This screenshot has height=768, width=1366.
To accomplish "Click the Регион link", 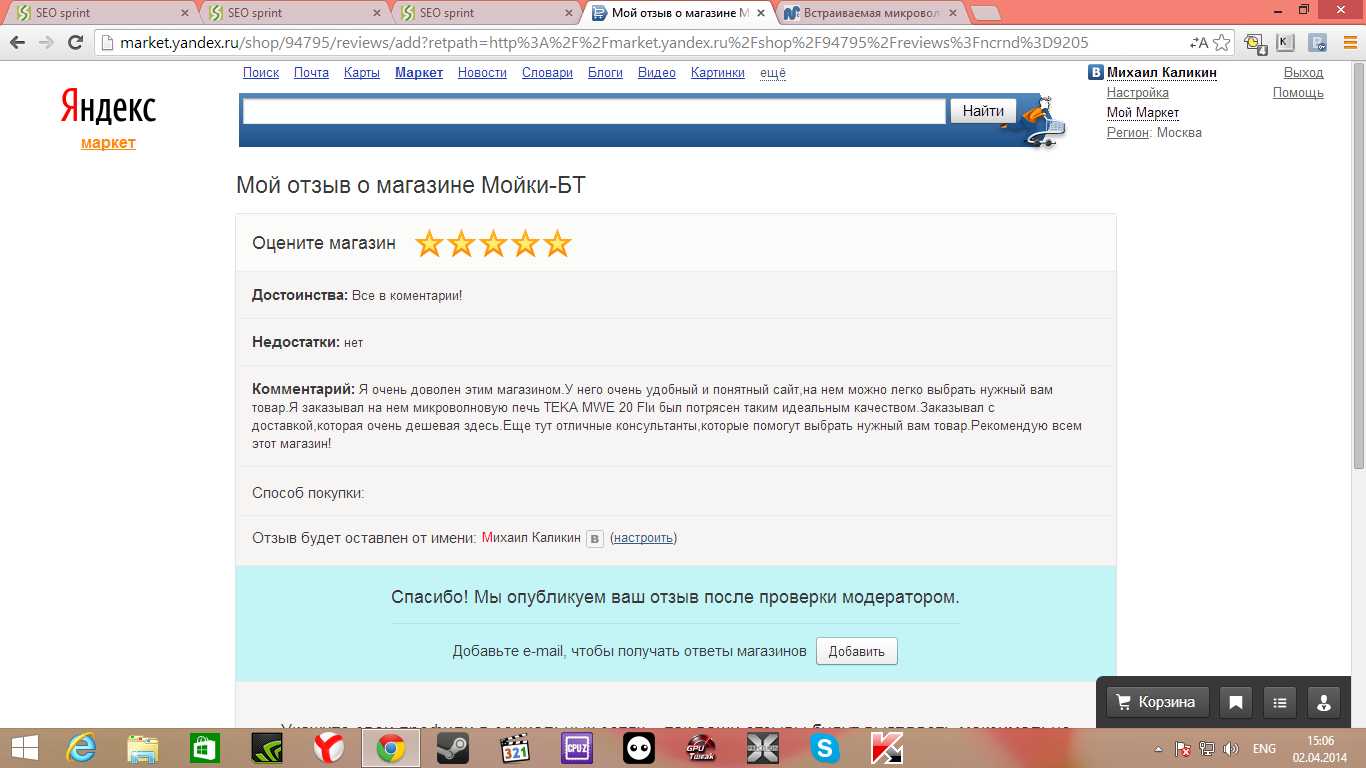I will (x=1128, y=133).
